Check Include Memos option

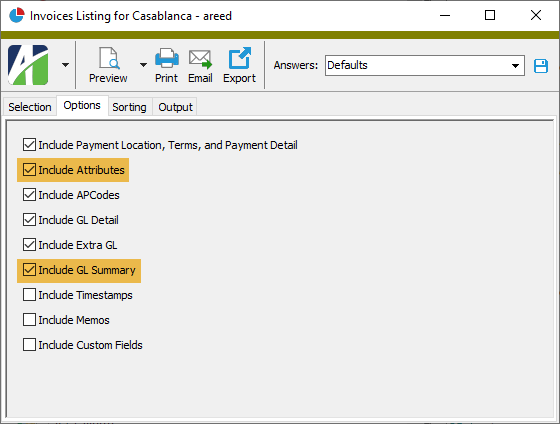tap(29, 320)
